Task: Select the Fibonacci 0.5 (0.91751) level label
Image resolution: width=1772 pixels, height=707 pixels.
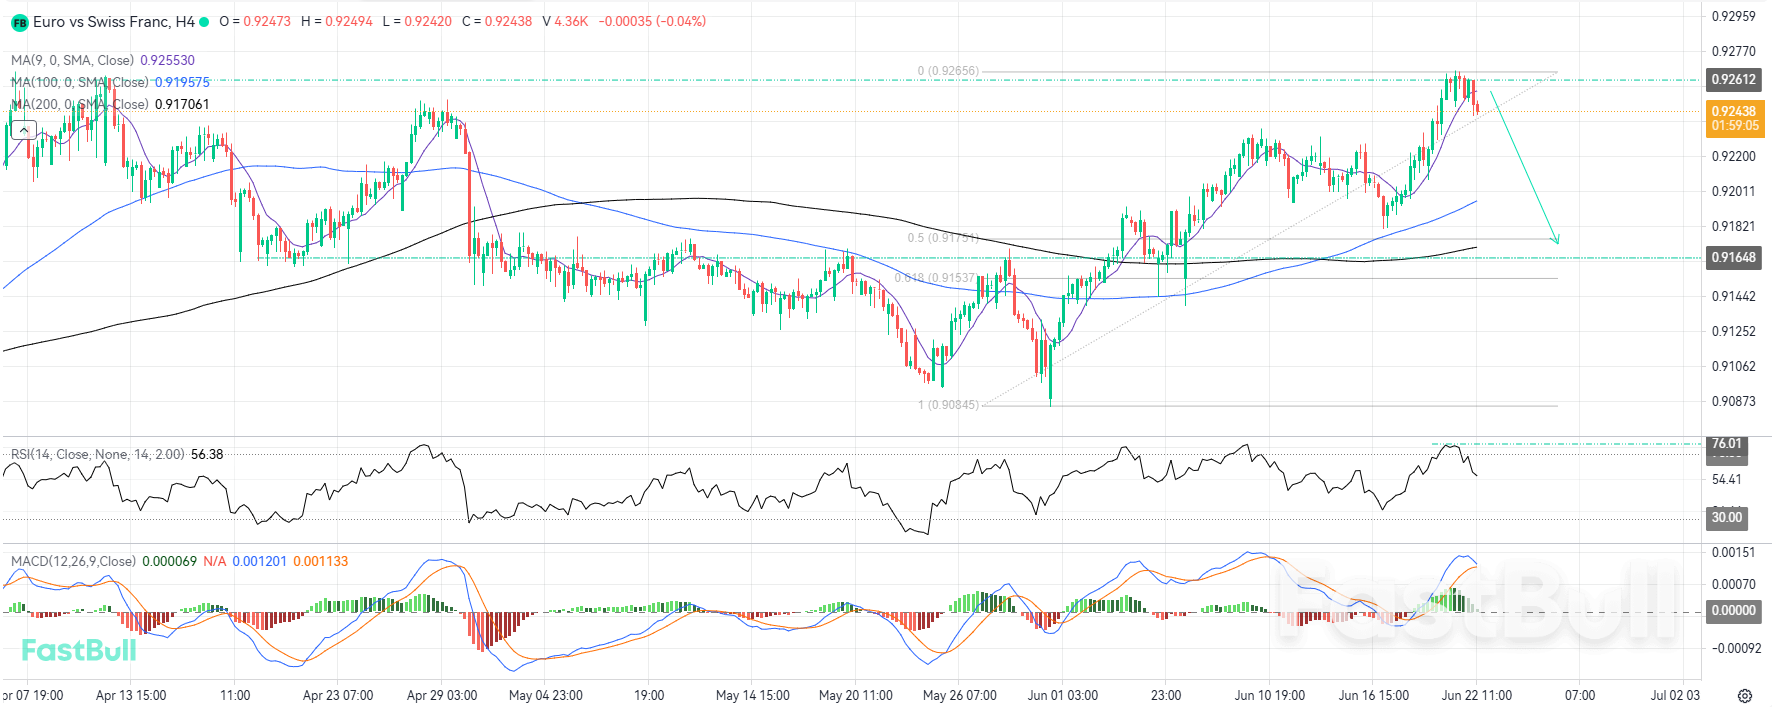Action: (x=943, y=238)
